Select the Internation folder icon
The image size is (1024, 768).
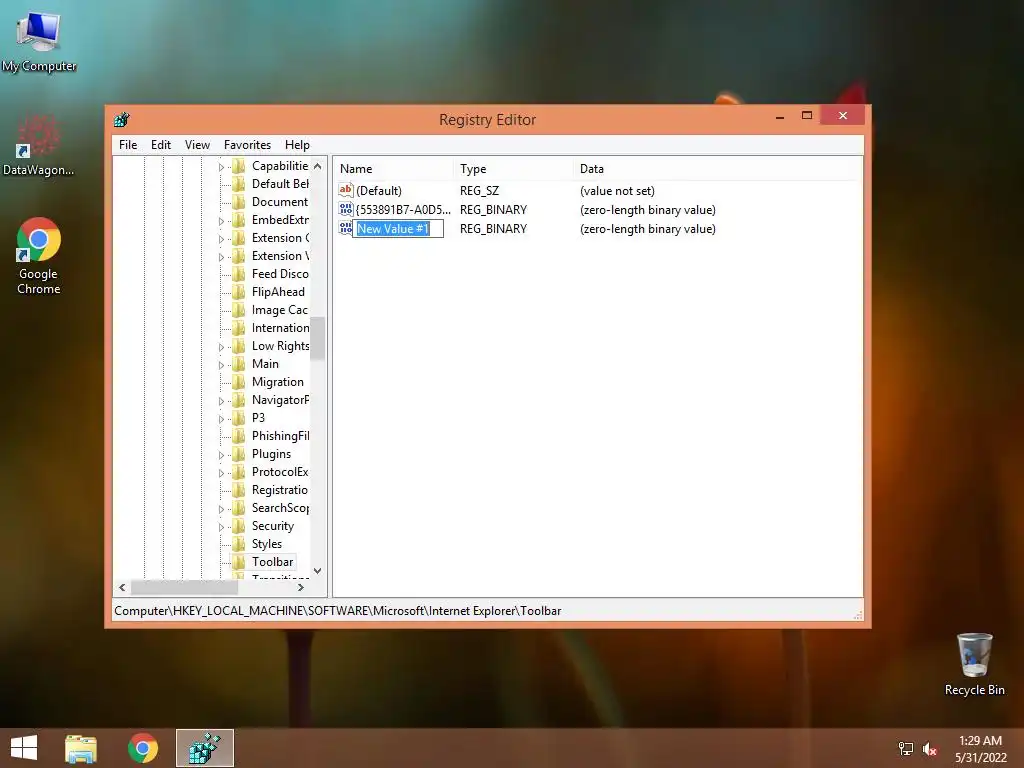[x=239, y=328]
